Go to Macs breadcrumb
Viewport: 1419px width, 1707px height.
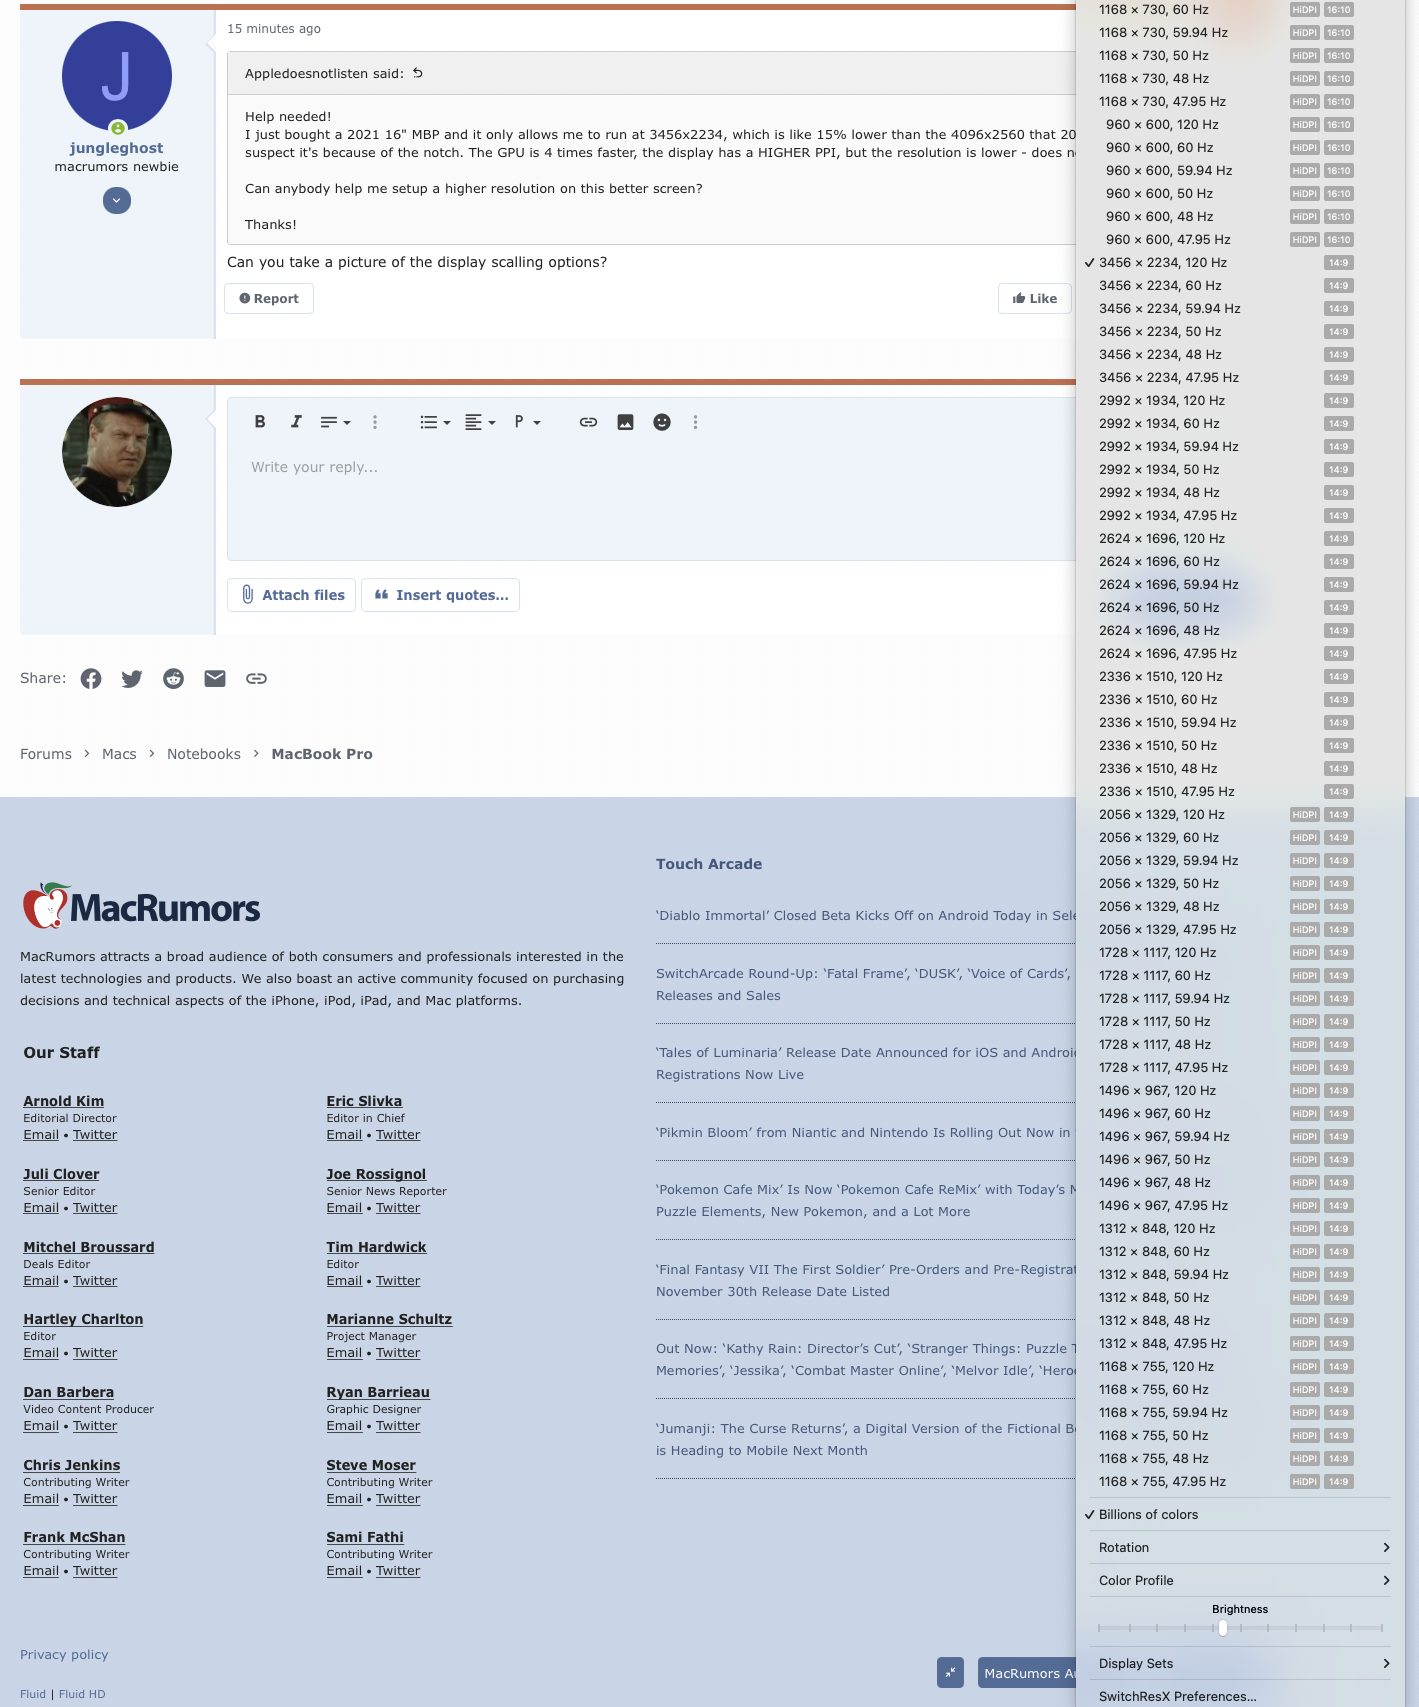click(x=119, y=754)
